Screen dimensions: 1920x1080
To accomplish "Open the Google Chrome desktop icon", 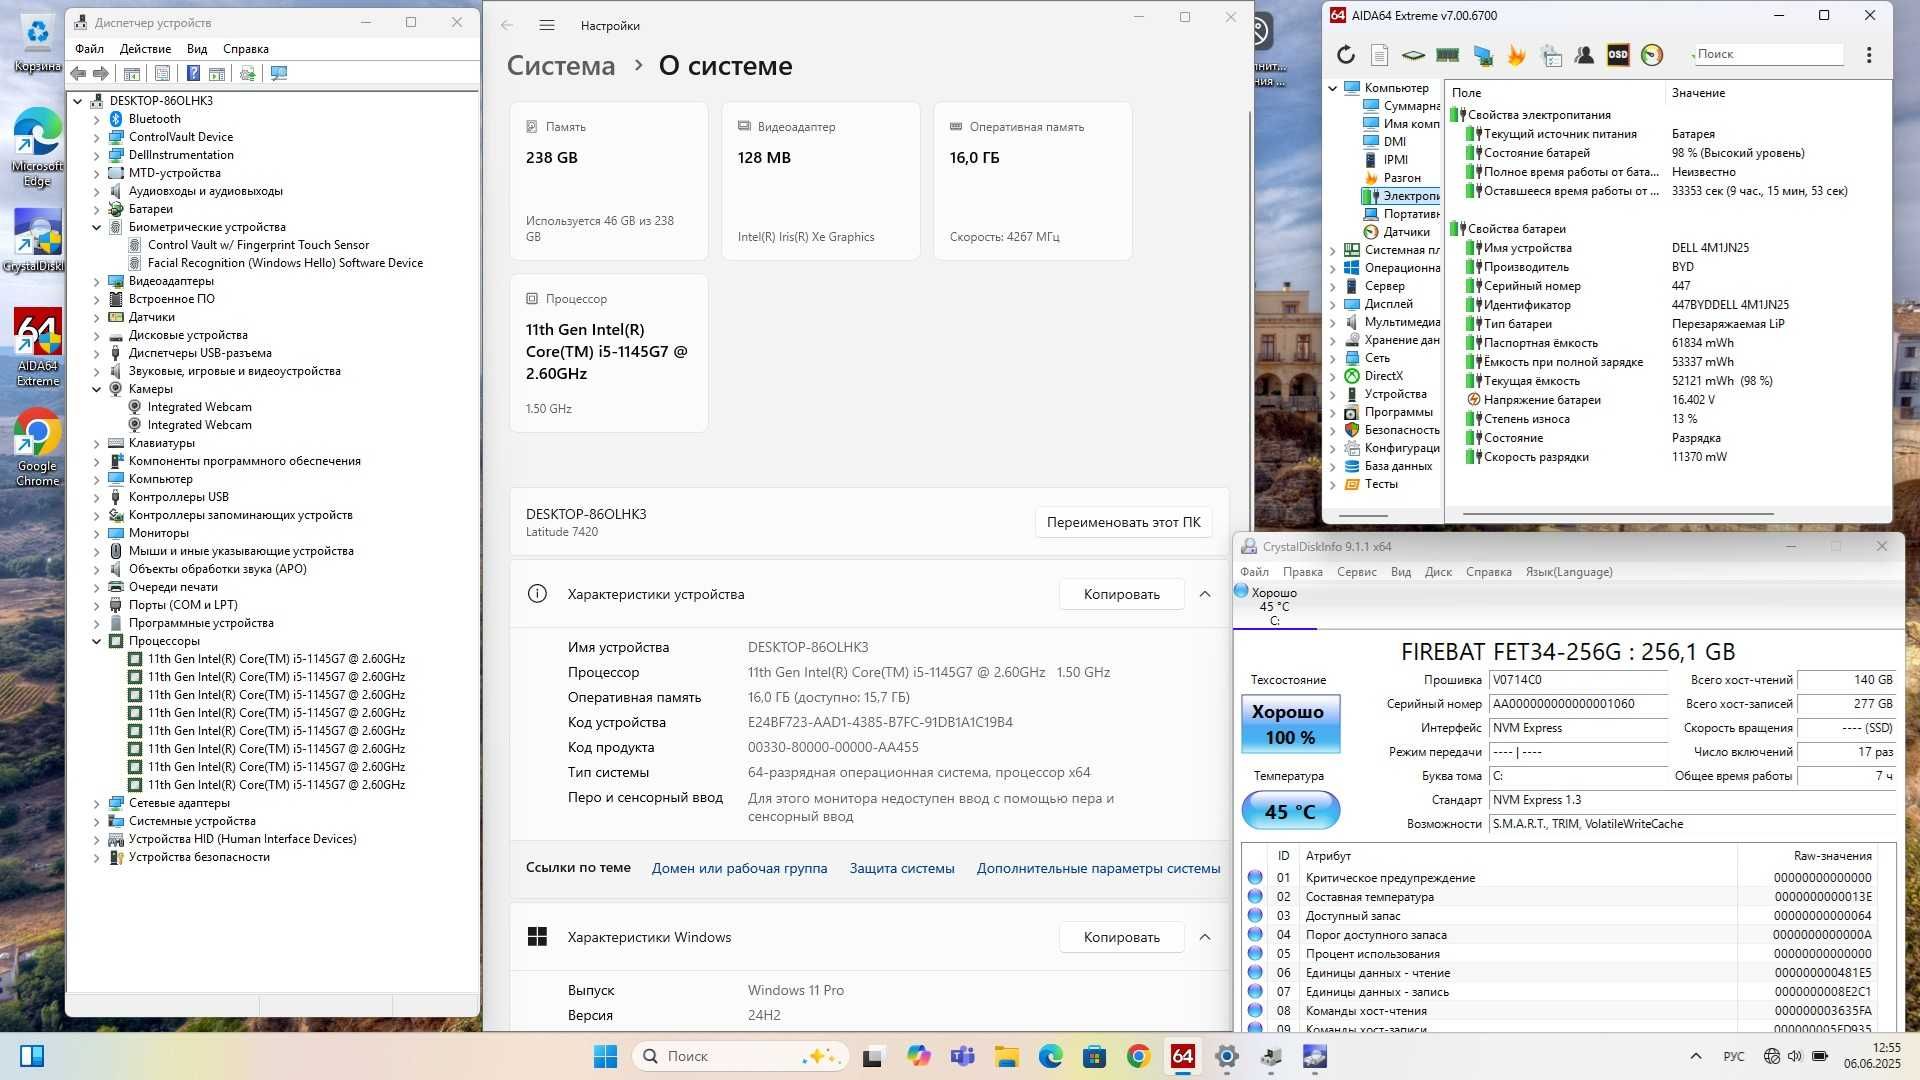I will (37, 447).
